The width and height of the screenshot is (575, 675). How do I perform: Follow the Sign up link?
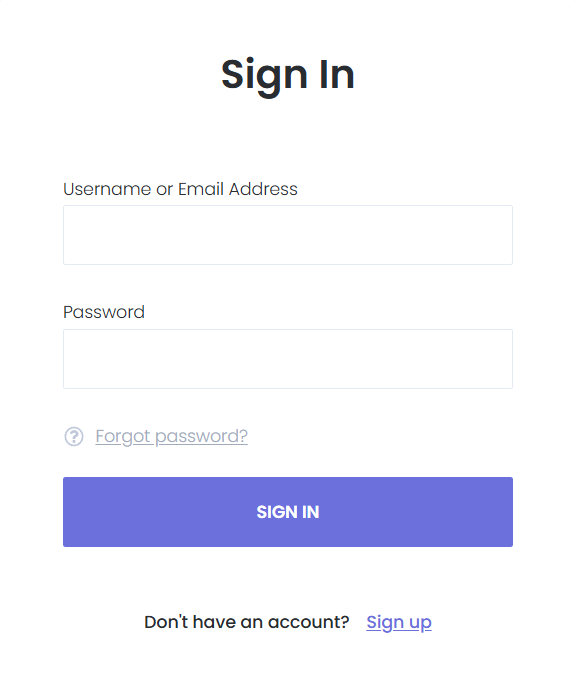[x=399, y=622]
